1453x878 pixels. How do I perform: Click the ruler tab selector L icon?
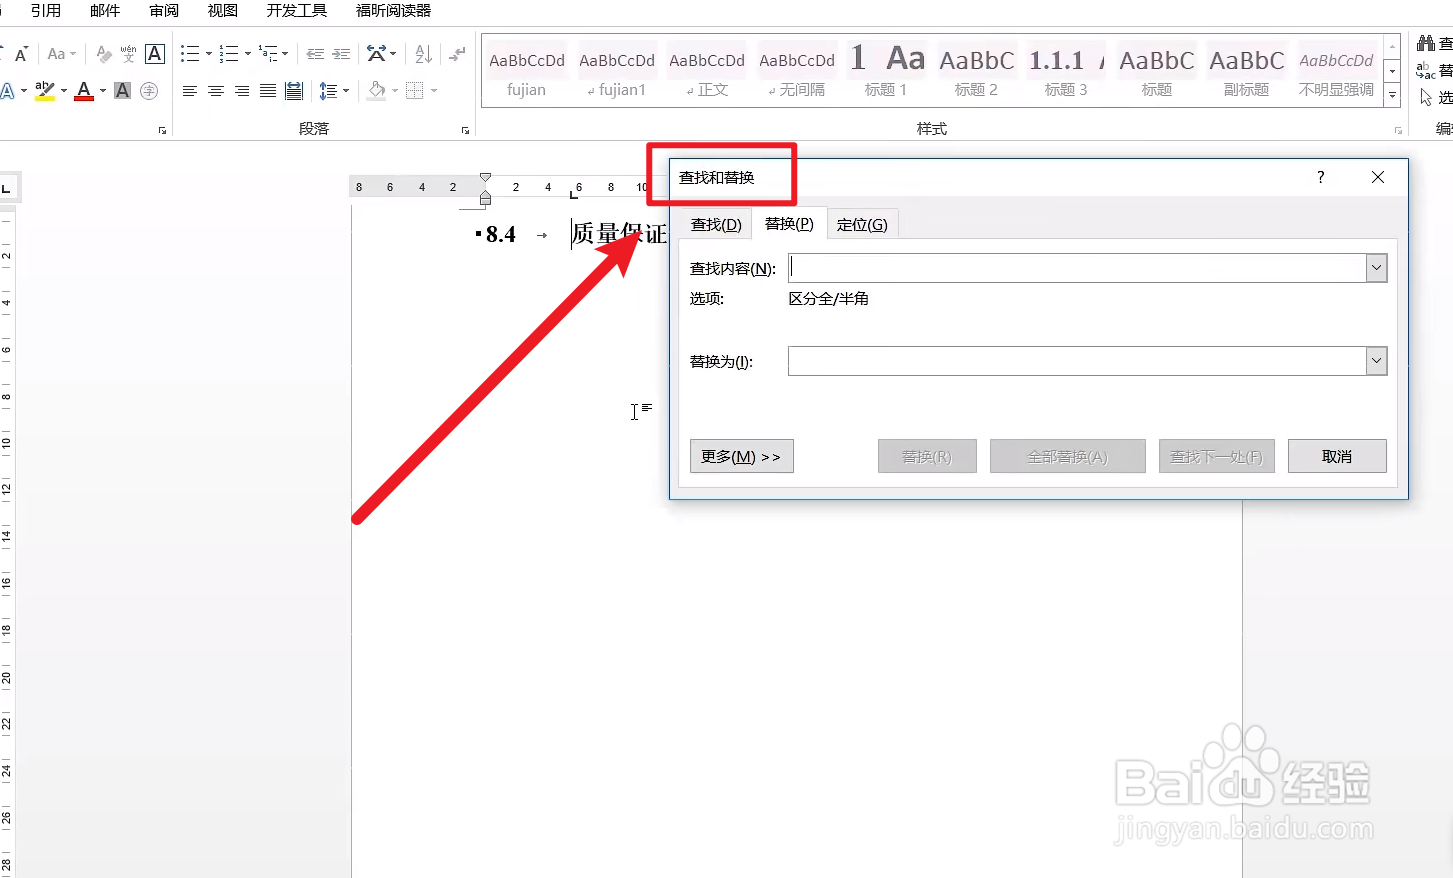tap(6, 188)
